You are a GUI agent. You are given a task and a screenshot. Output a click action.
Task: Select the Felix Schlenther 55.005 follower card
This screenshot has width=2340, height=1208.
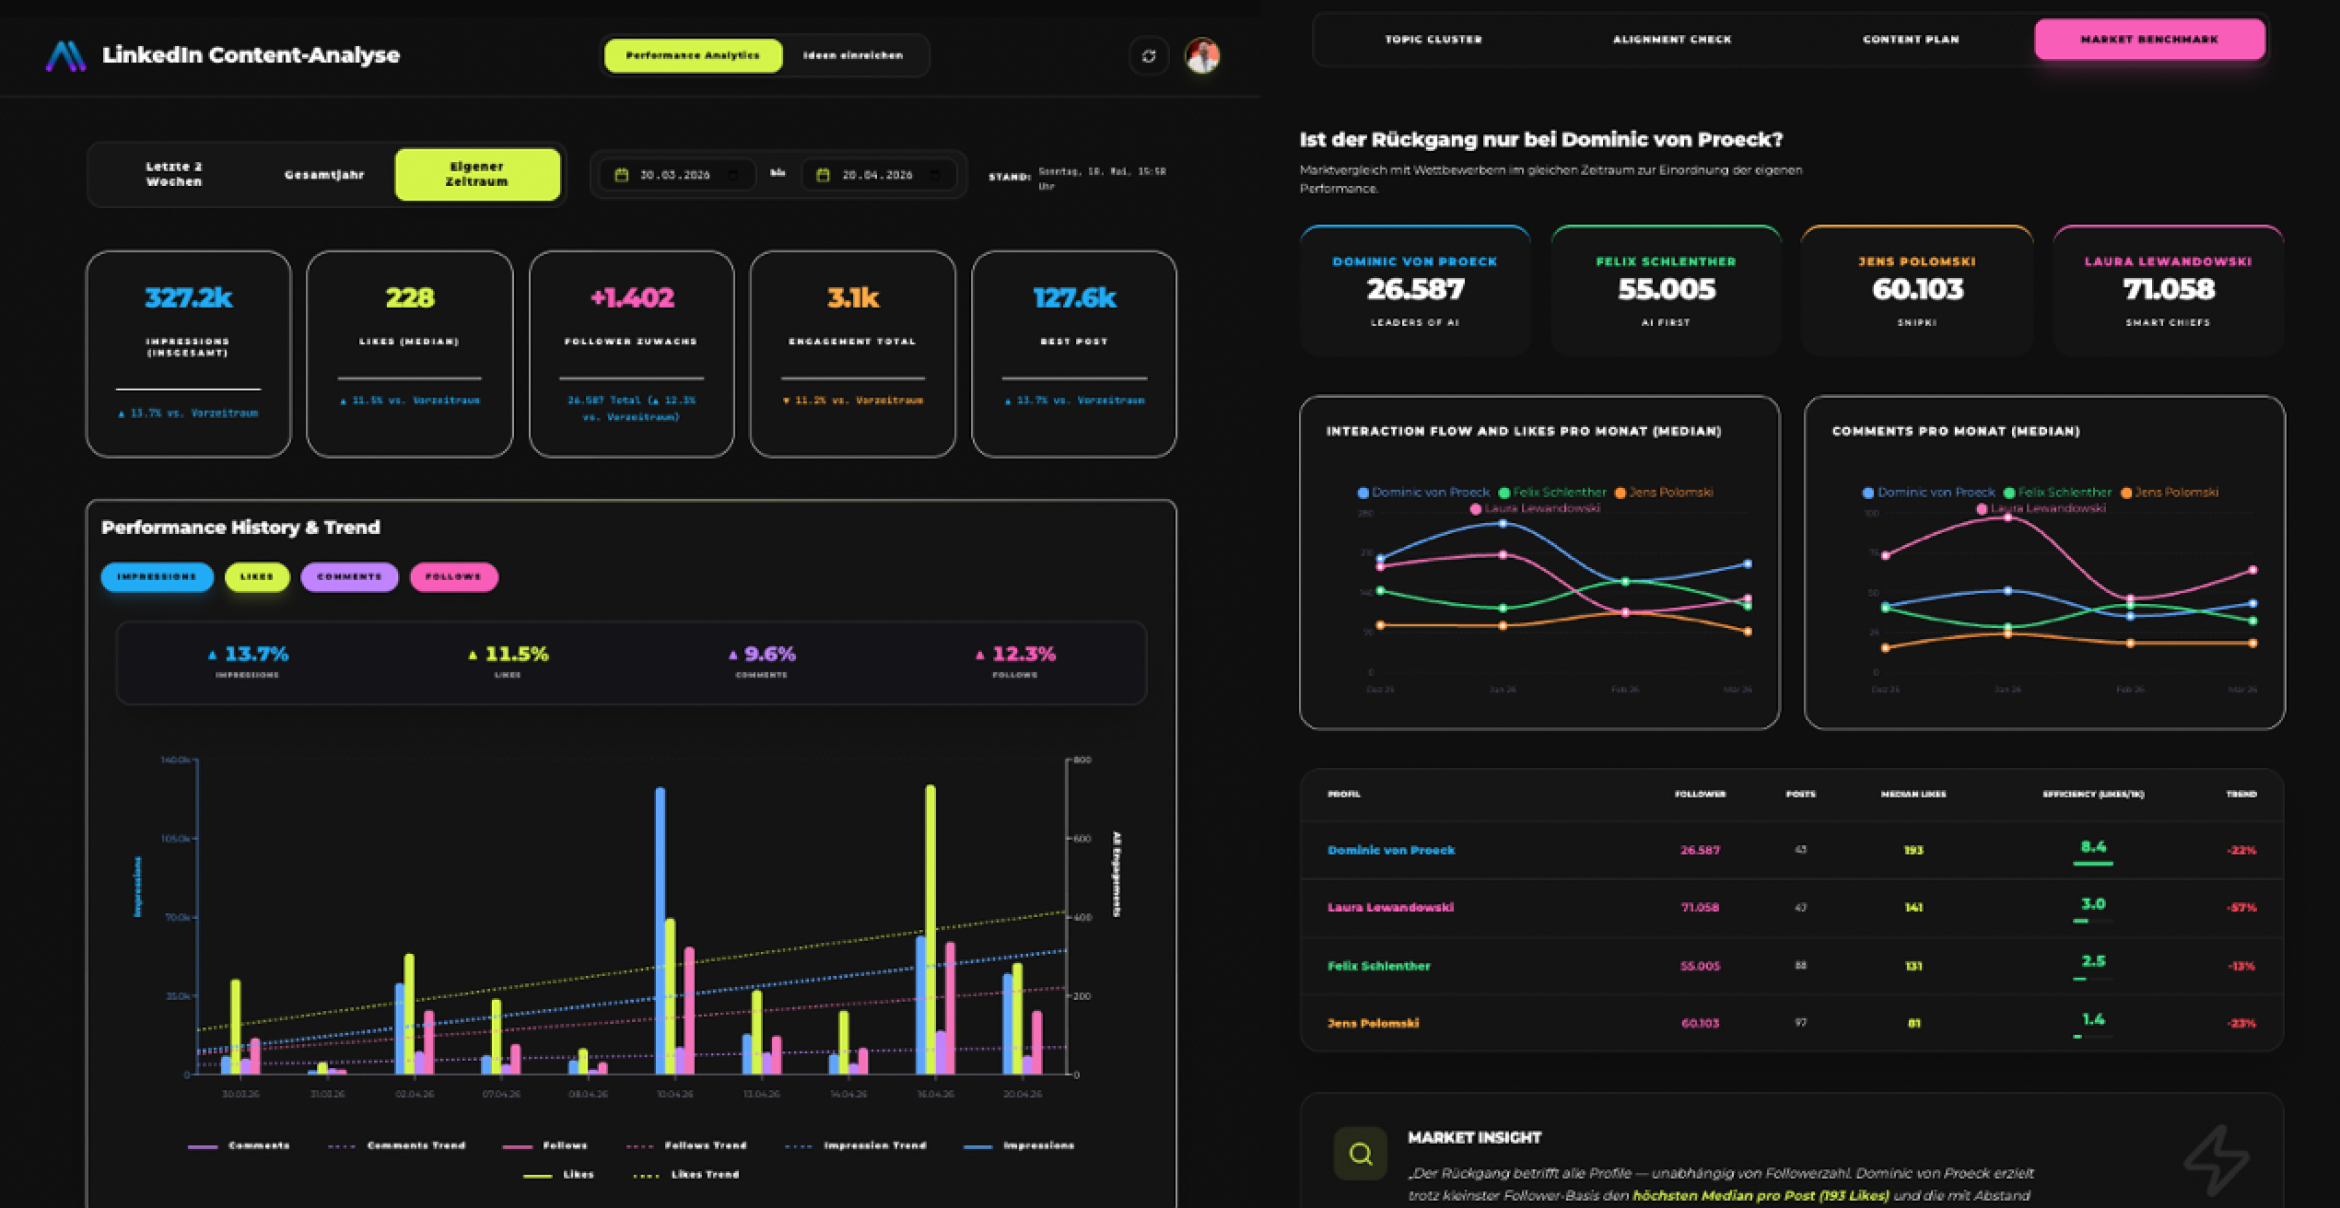click(x=1666, y=291)
